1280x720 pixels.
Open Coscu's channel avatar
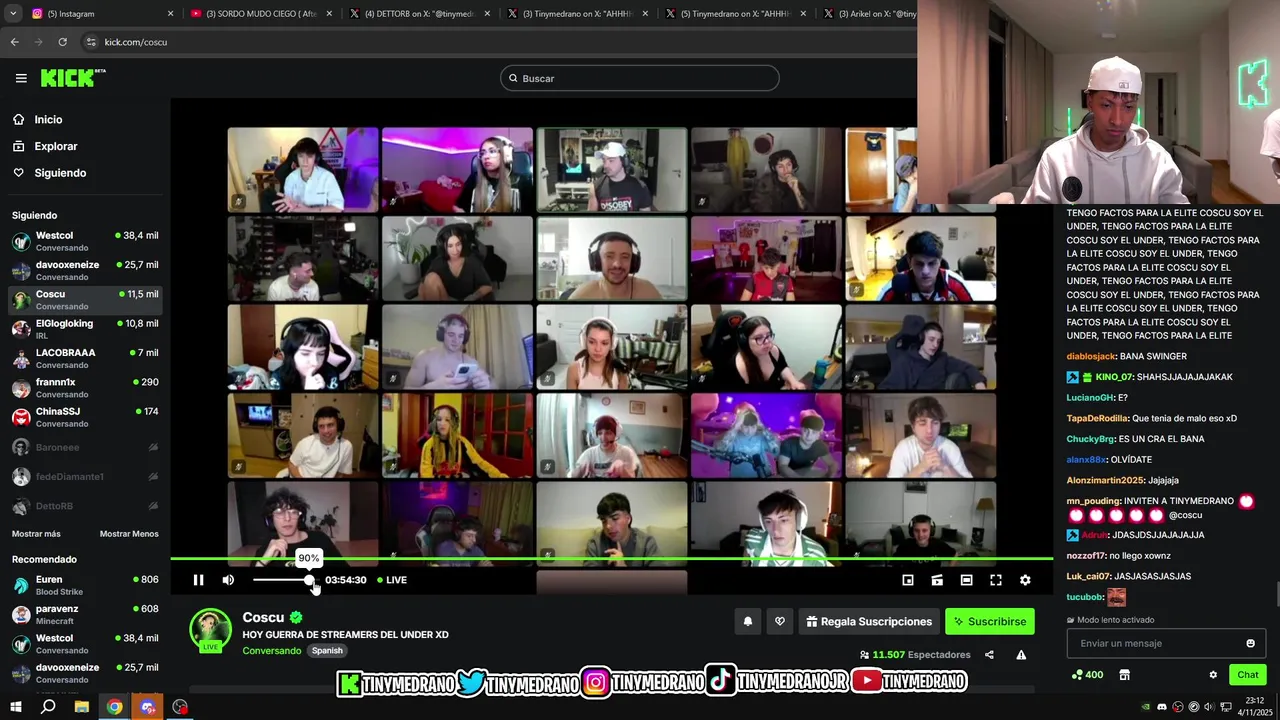pyautogui.click(x=210, y=630)
